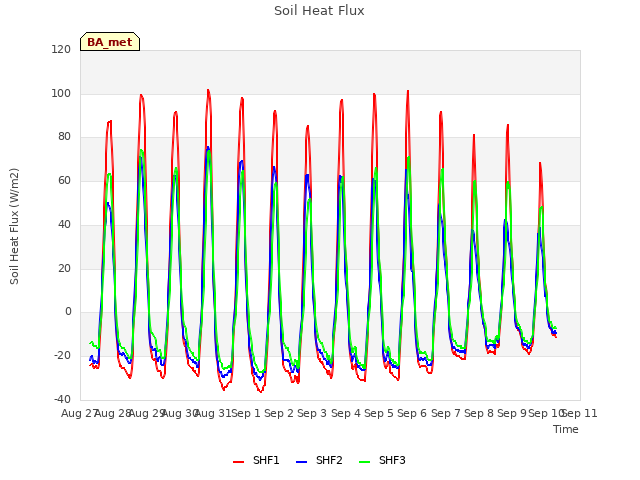Click the Soil Heat Flux chart title
Viewport: 640px width, 480px height.
click(x=319, y=11)
